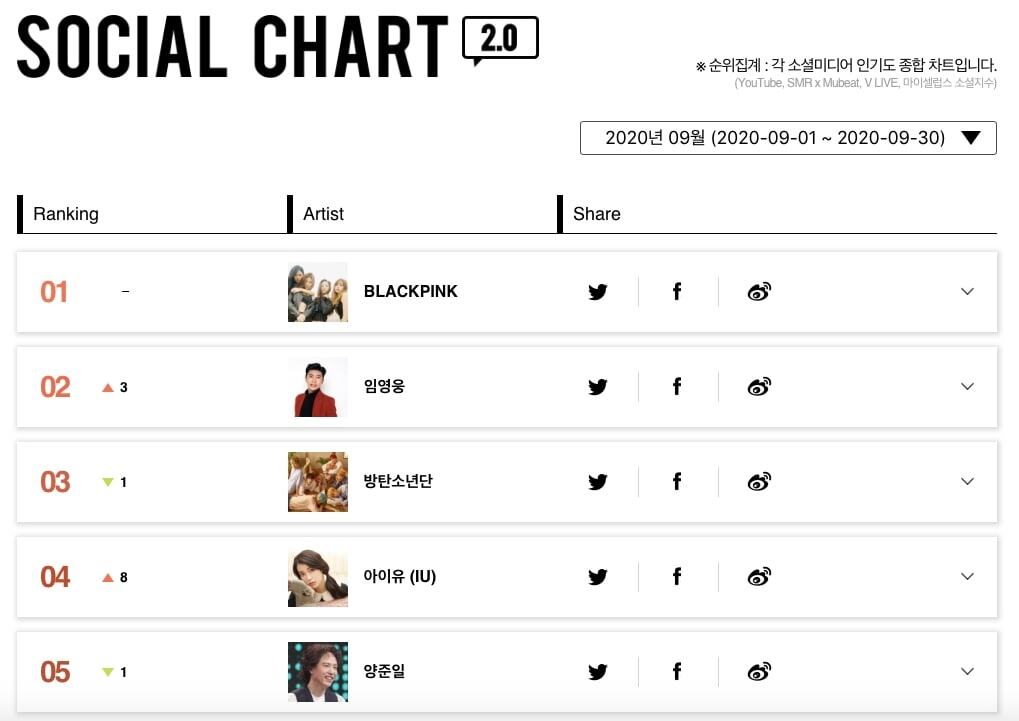This screenshot has height=721, width=1019.
Task: Expand the 방탄소년단 row details
Action: pyautogui.click(x=967, y=482)
